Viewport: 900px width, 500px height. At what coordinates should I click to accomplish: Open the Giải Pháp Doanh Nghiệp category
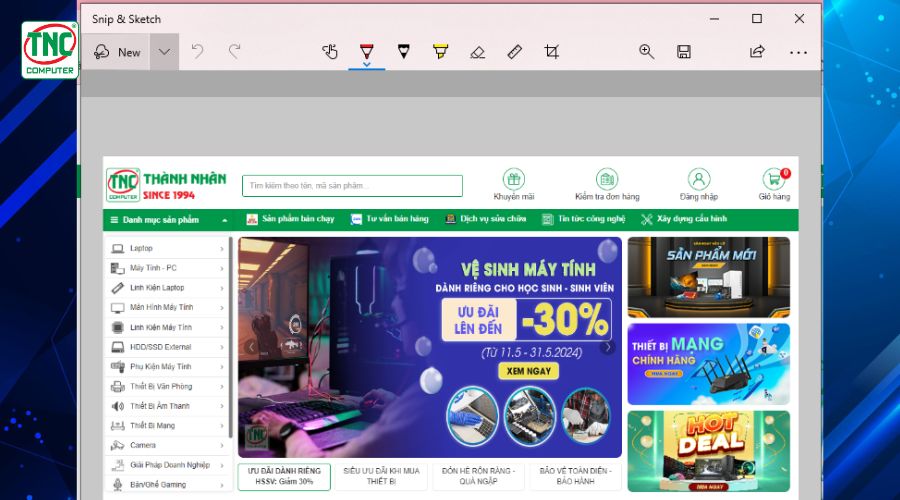click(168, 465)
